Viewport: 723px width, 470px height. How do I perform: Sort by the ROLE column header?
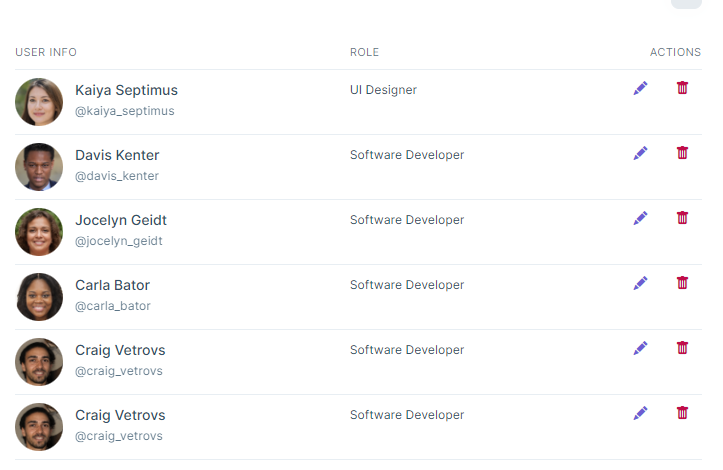(364, 52)
